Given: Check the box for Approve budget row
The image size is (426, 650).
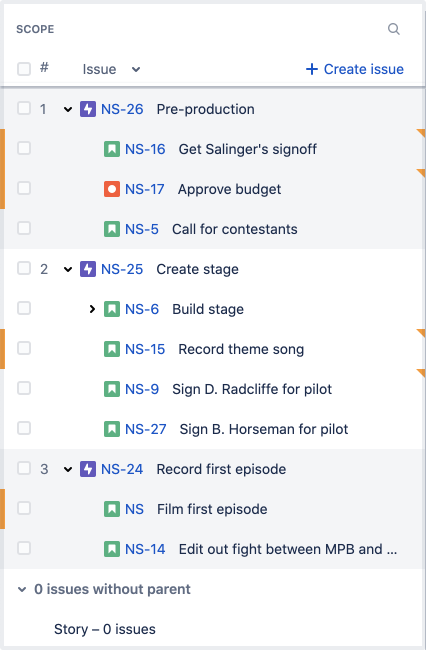Looking at the screenshot, I should point(24,188).
